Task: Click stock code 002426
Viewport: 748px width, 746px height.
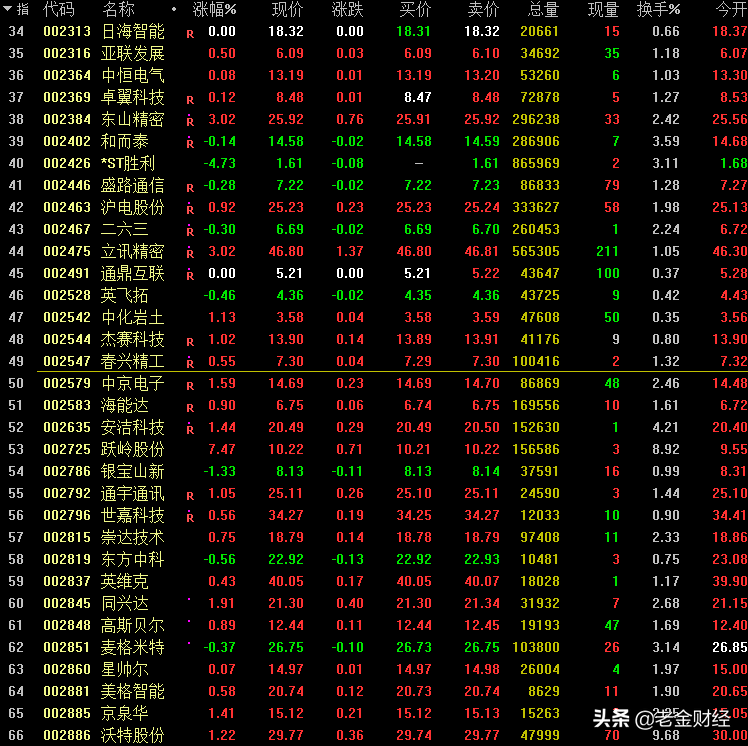Action: [x=67, y=163]
